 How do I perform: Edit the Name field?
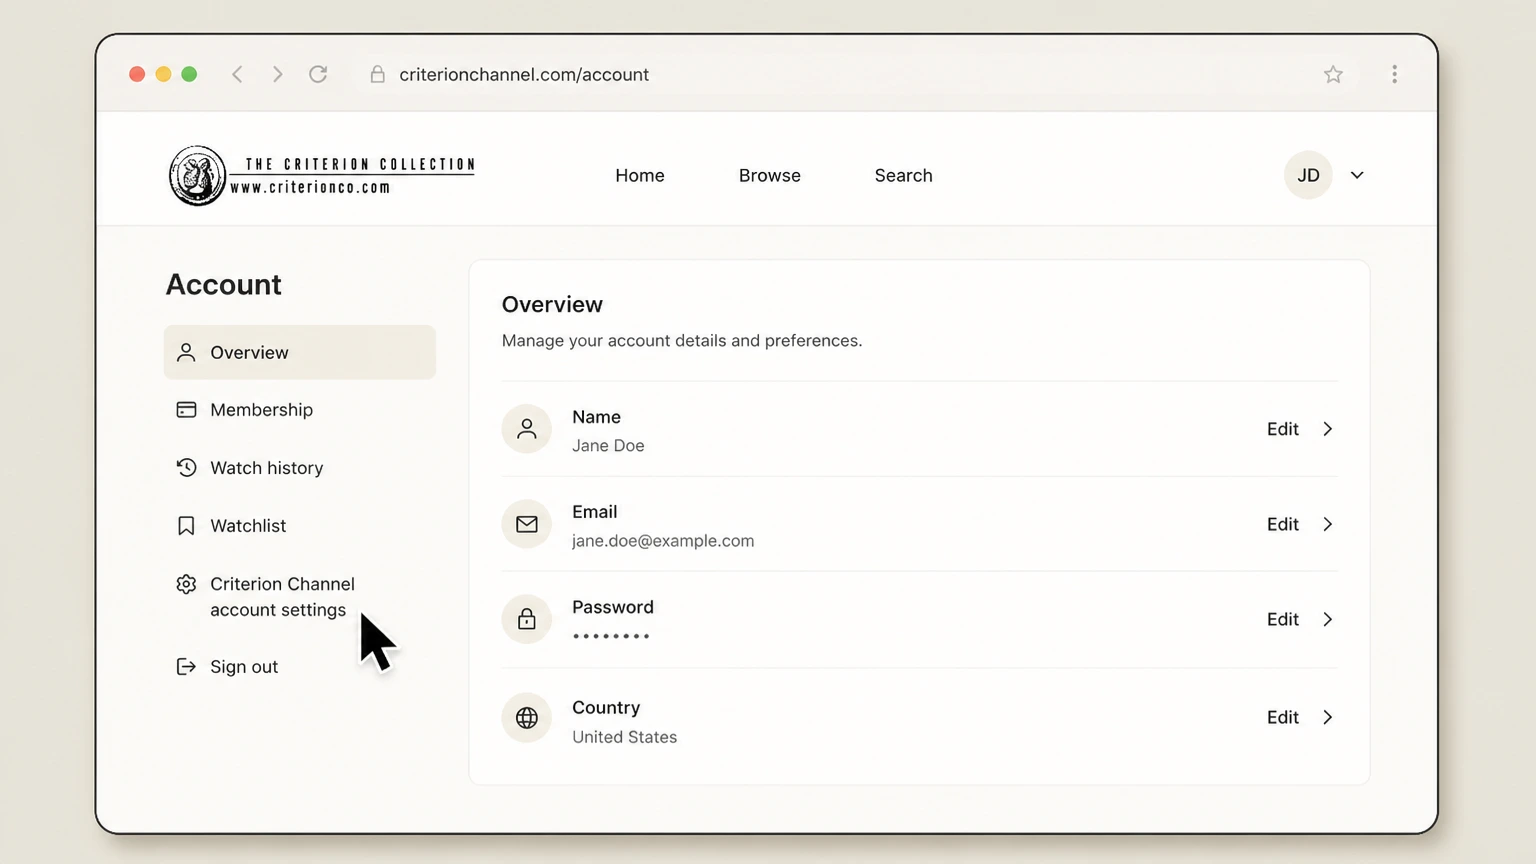pyautogui.click(x=1283, y=429)
